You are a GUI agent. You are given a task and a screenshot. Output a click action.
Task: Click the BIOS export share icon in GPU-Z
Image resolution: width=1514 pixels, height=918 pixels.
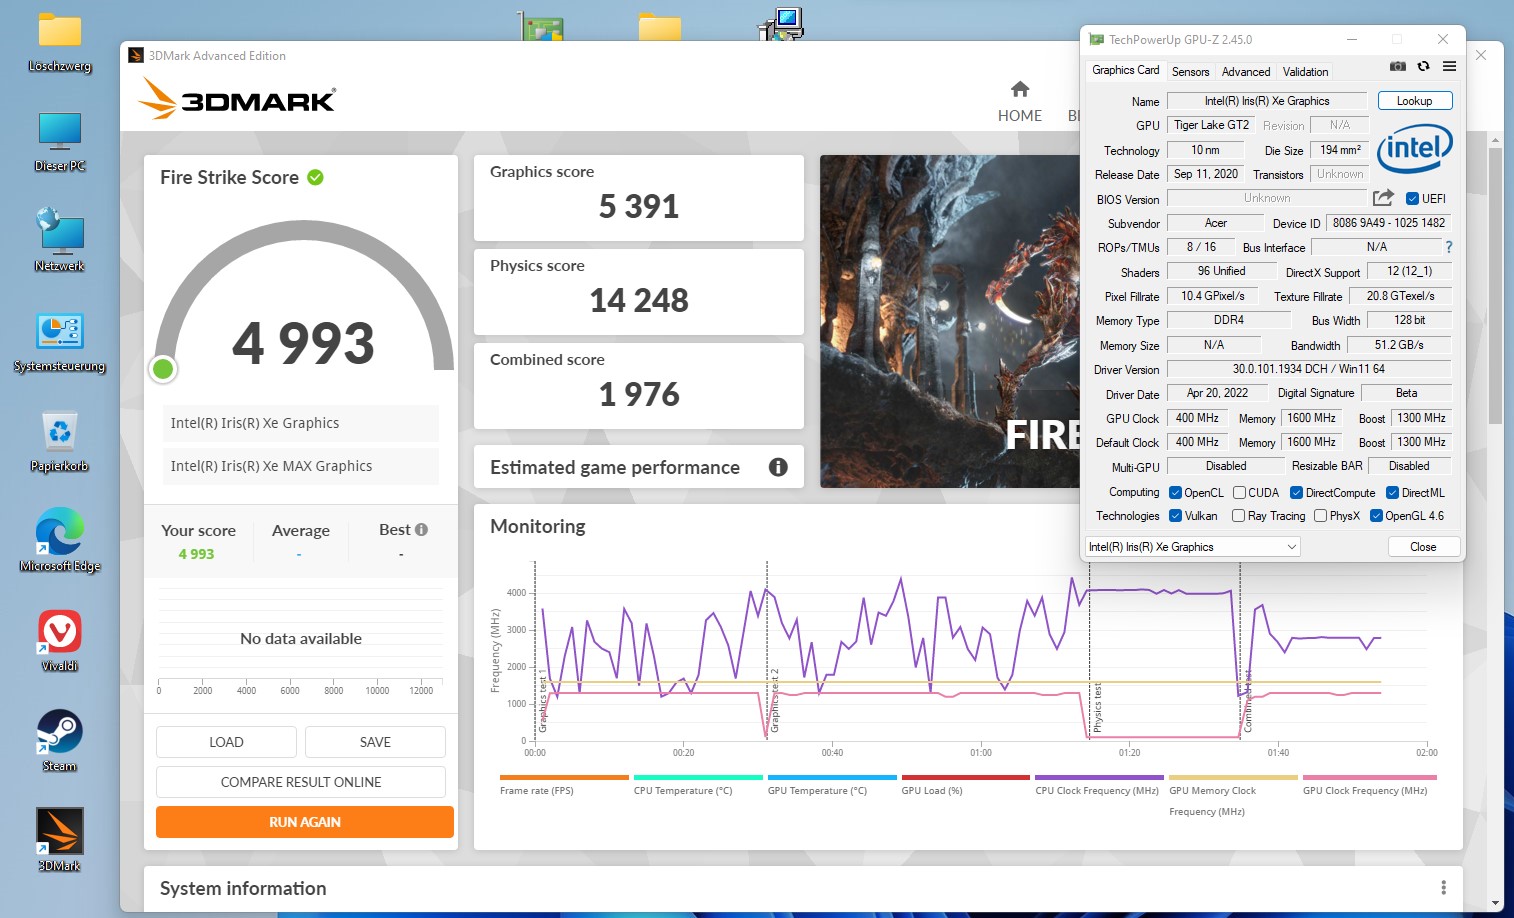click(x=1383, y=198)
